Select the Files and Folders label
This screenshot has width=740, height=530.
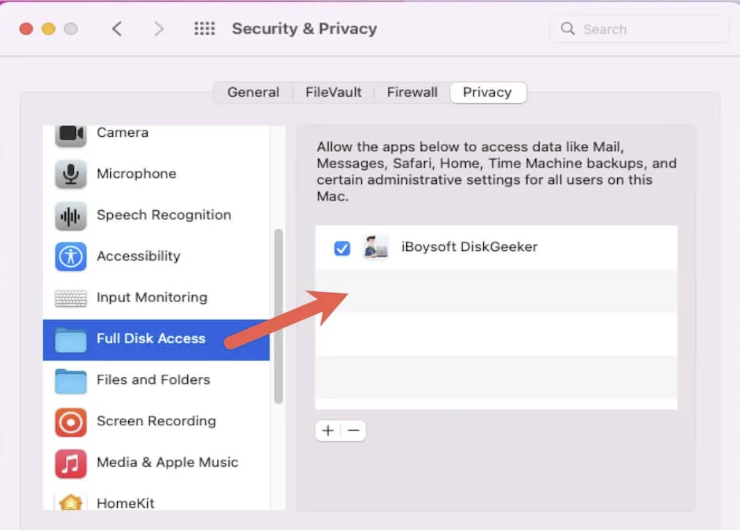153,380
